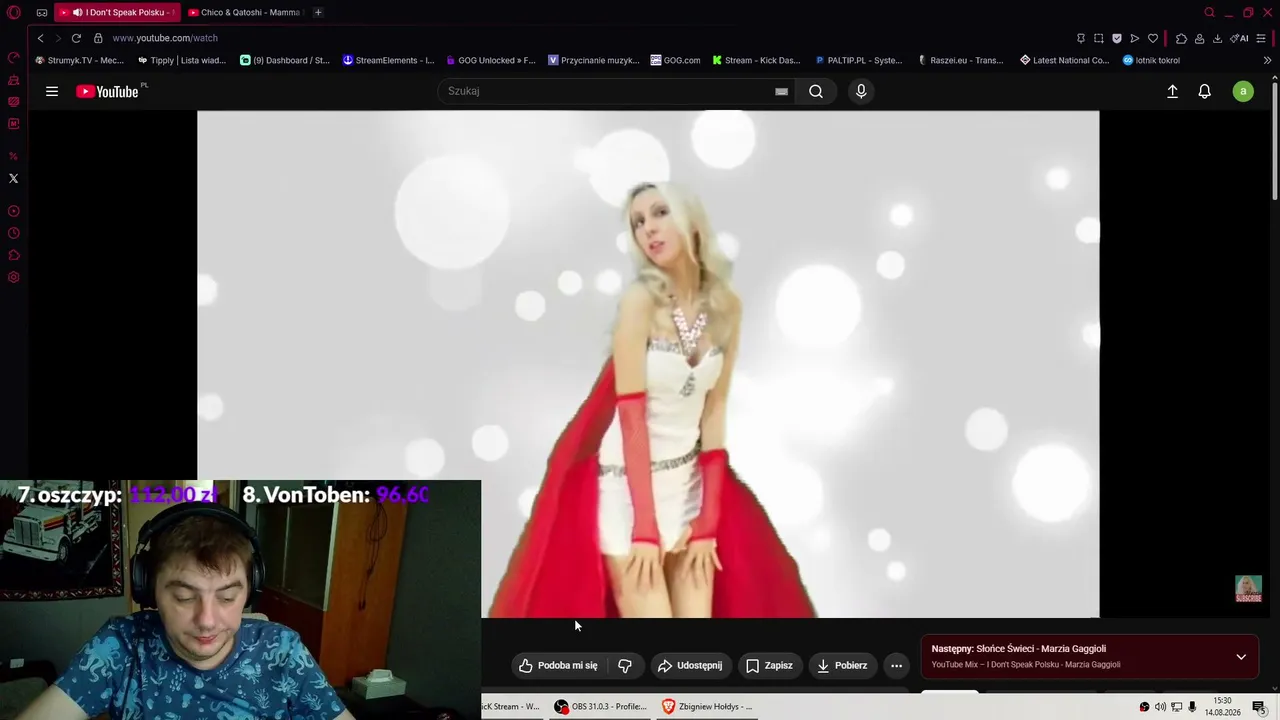Open the browser downloads icon
Image resolution: width=1280 pixels, height=720 pixels.
[x=1217, y=38]
